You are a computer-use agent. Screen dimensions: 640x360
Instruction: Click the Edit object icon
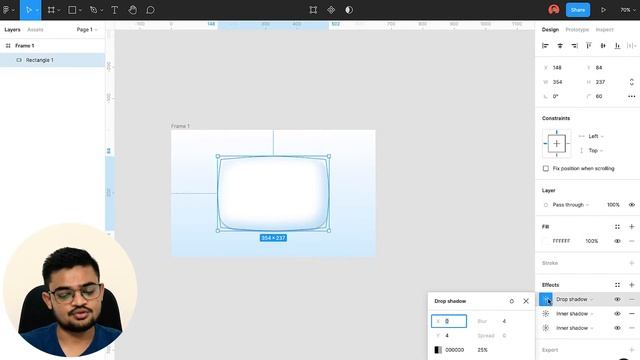click(313, 10)
